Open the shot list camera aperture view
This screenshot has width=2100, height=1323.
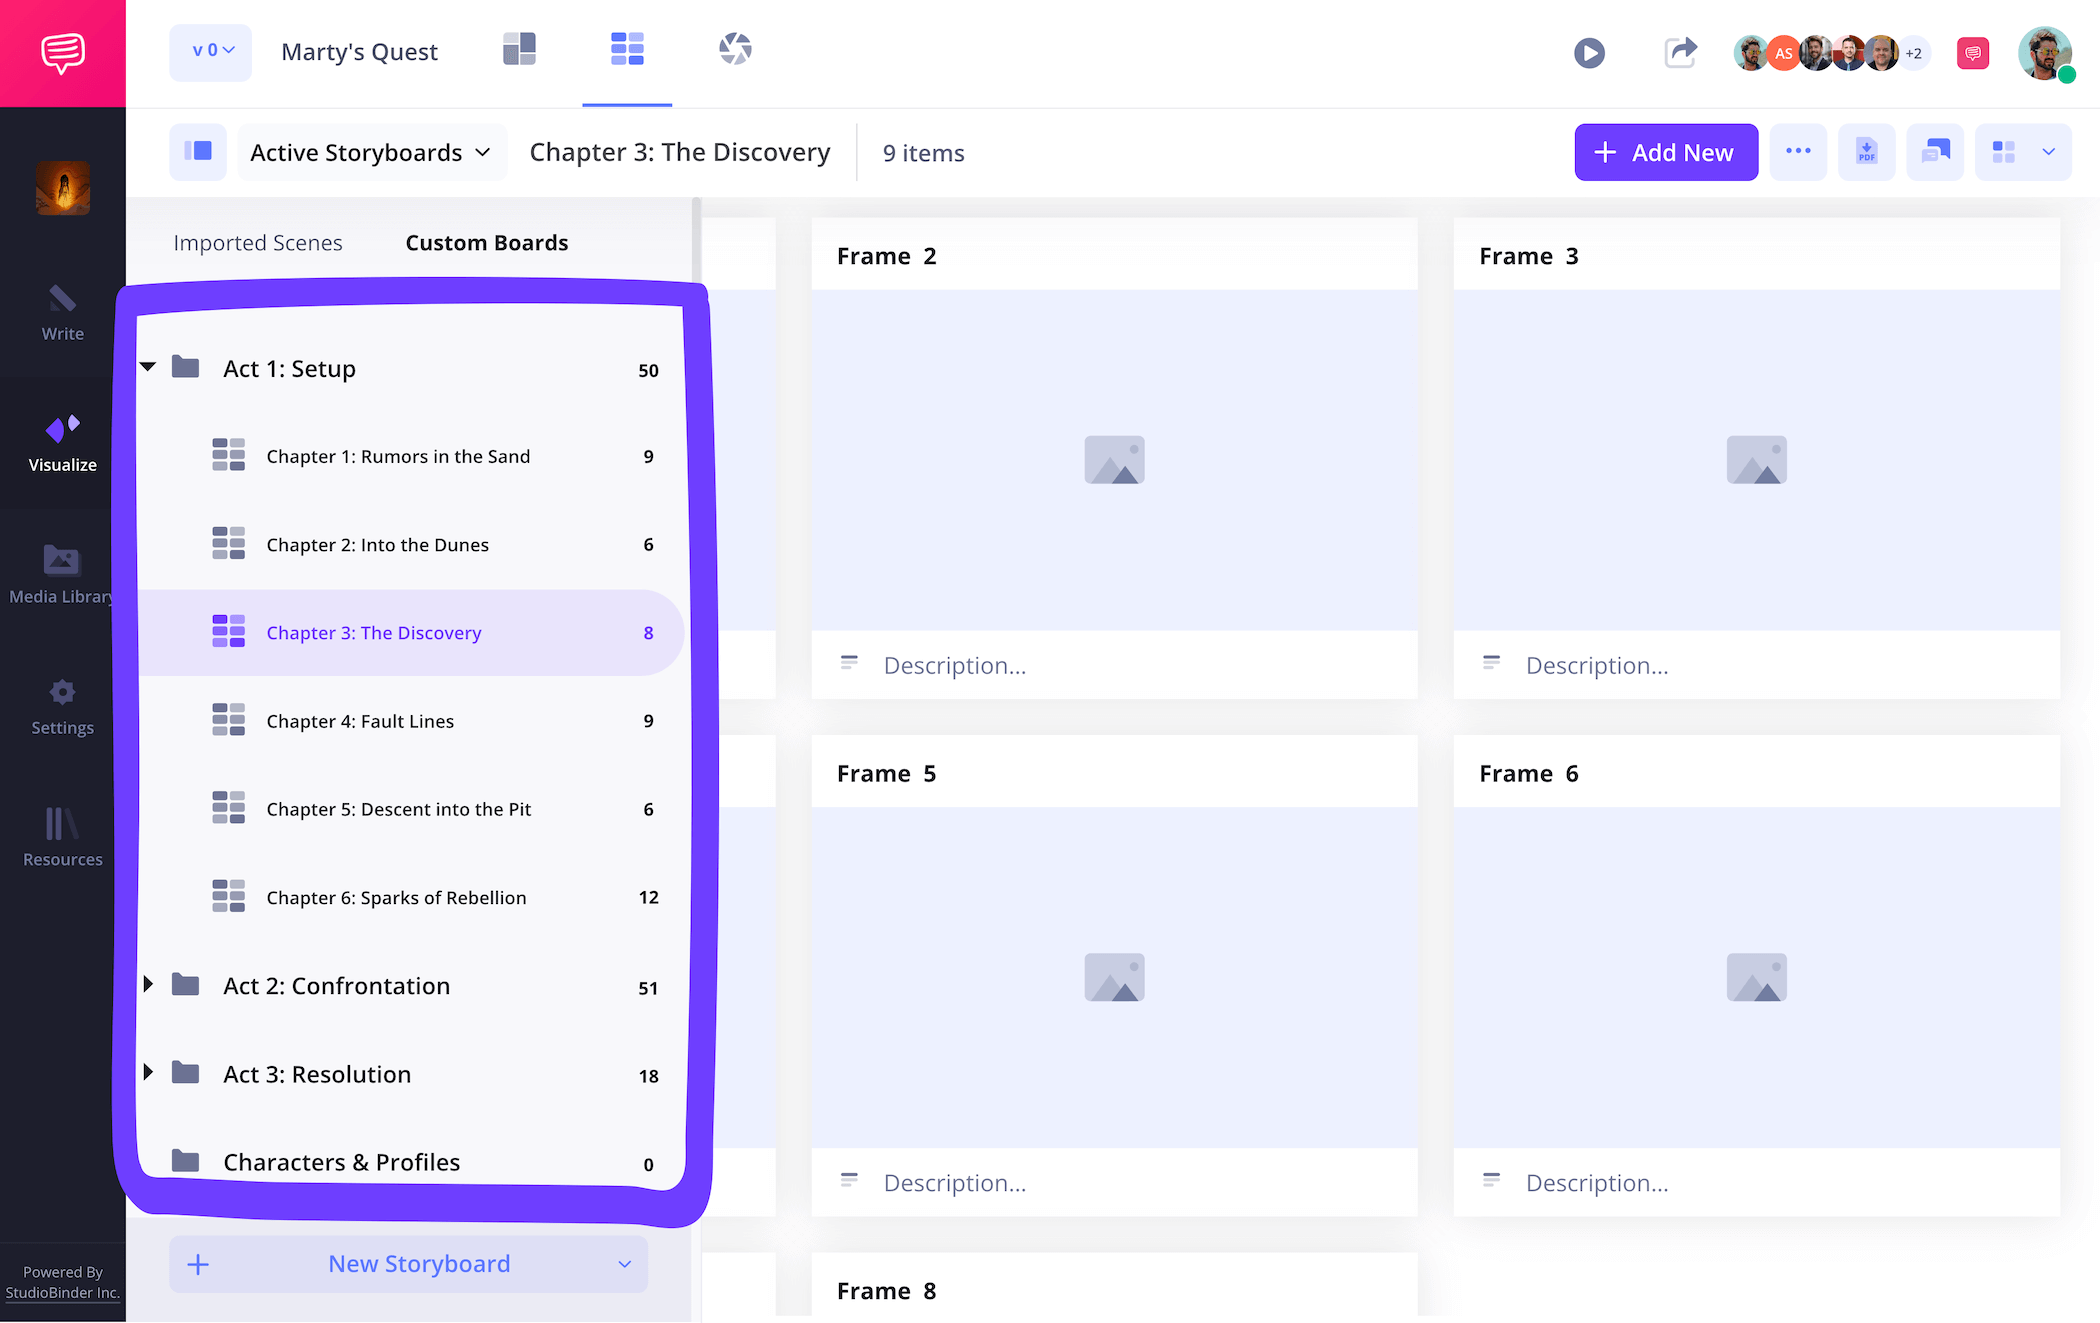[735, 48]
